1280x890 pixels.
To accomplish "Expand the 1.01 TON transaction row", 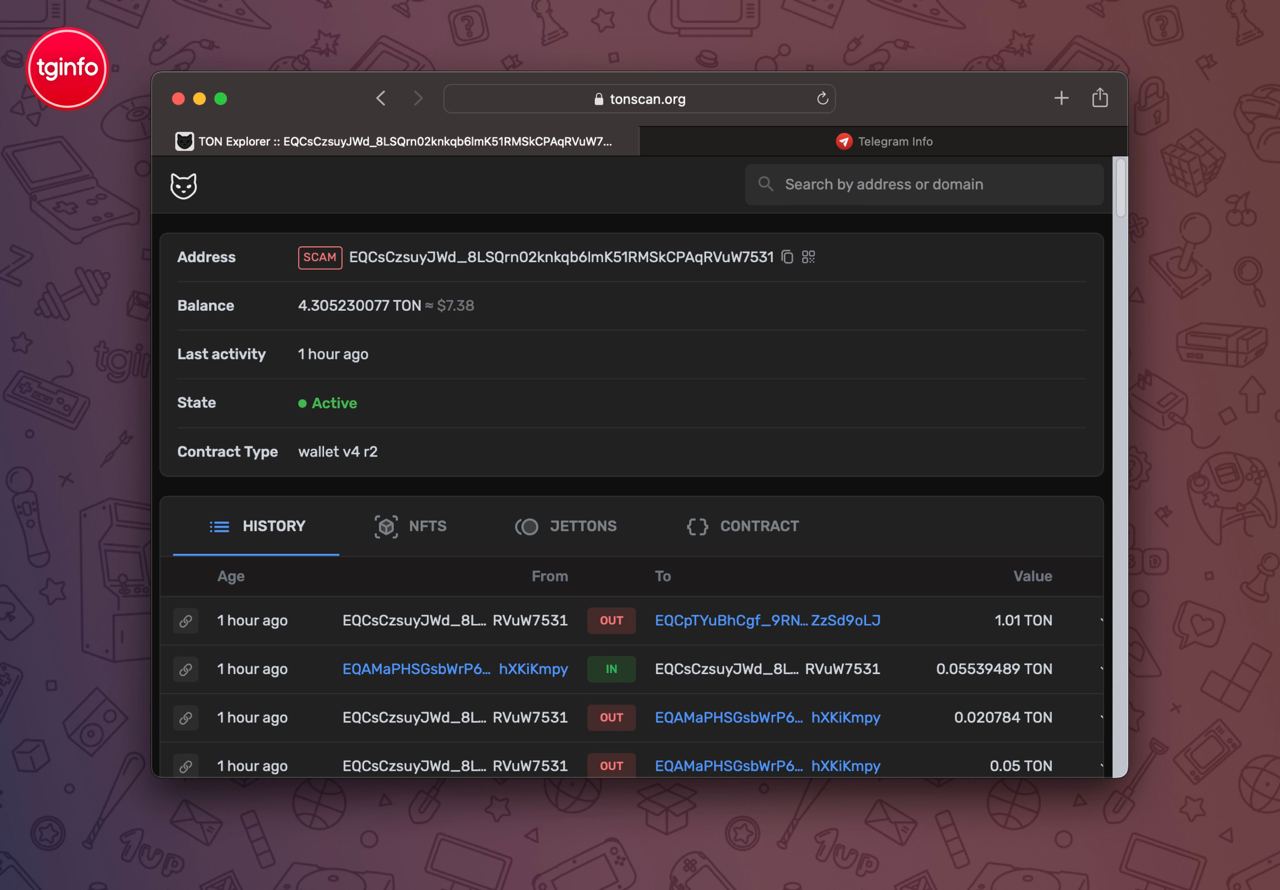I will 1101,621.
